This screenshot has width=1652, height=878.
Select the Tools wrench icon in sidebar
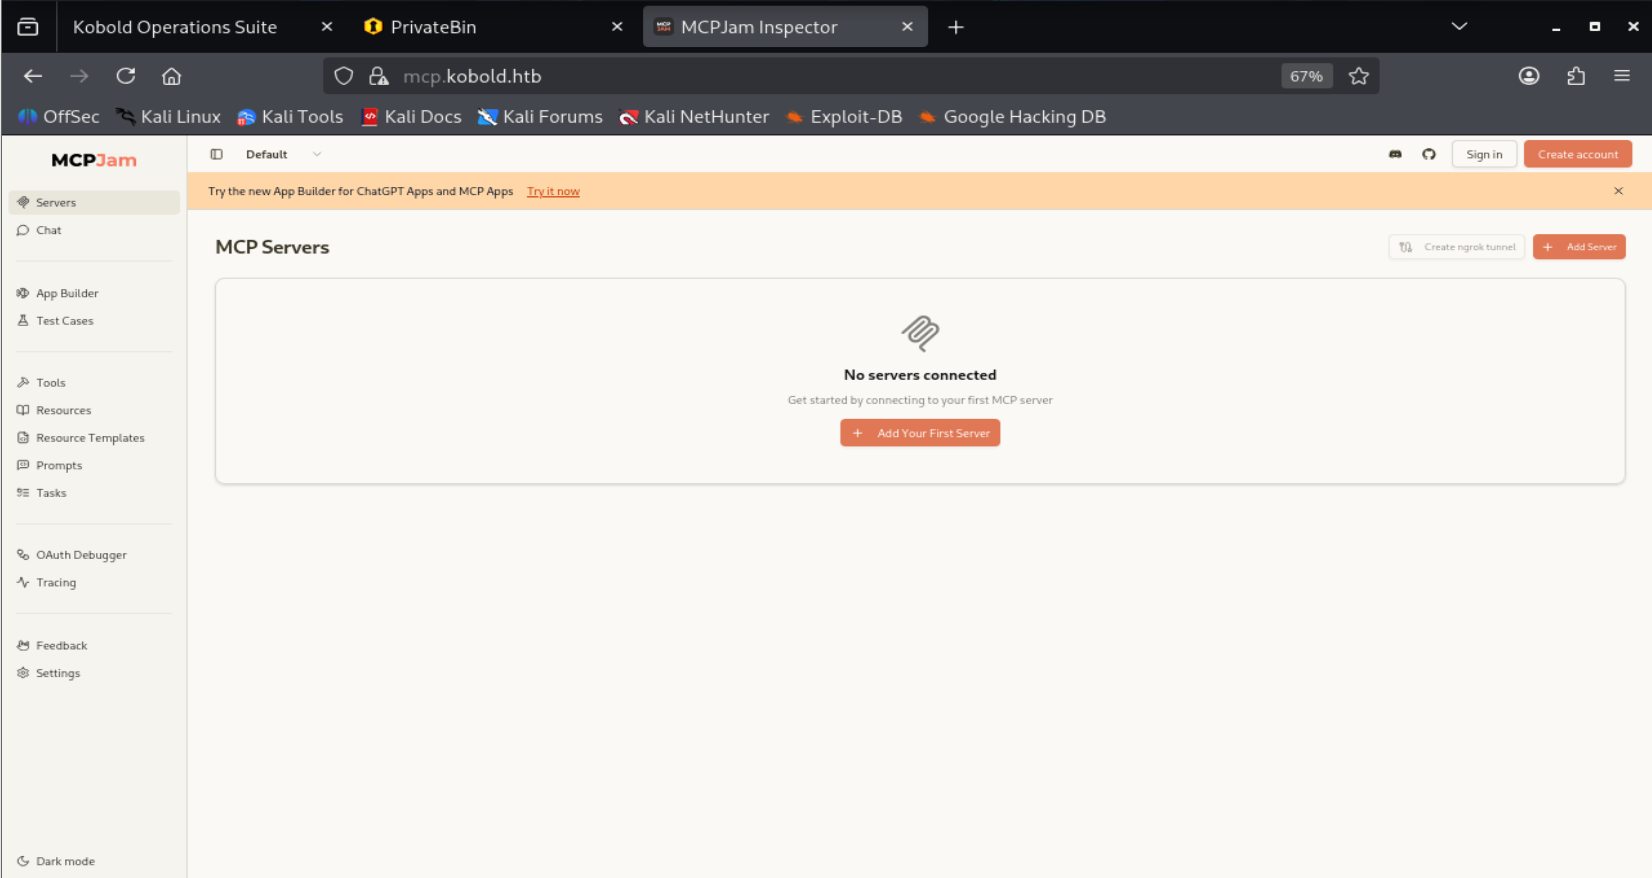click(x=23, y=382)
